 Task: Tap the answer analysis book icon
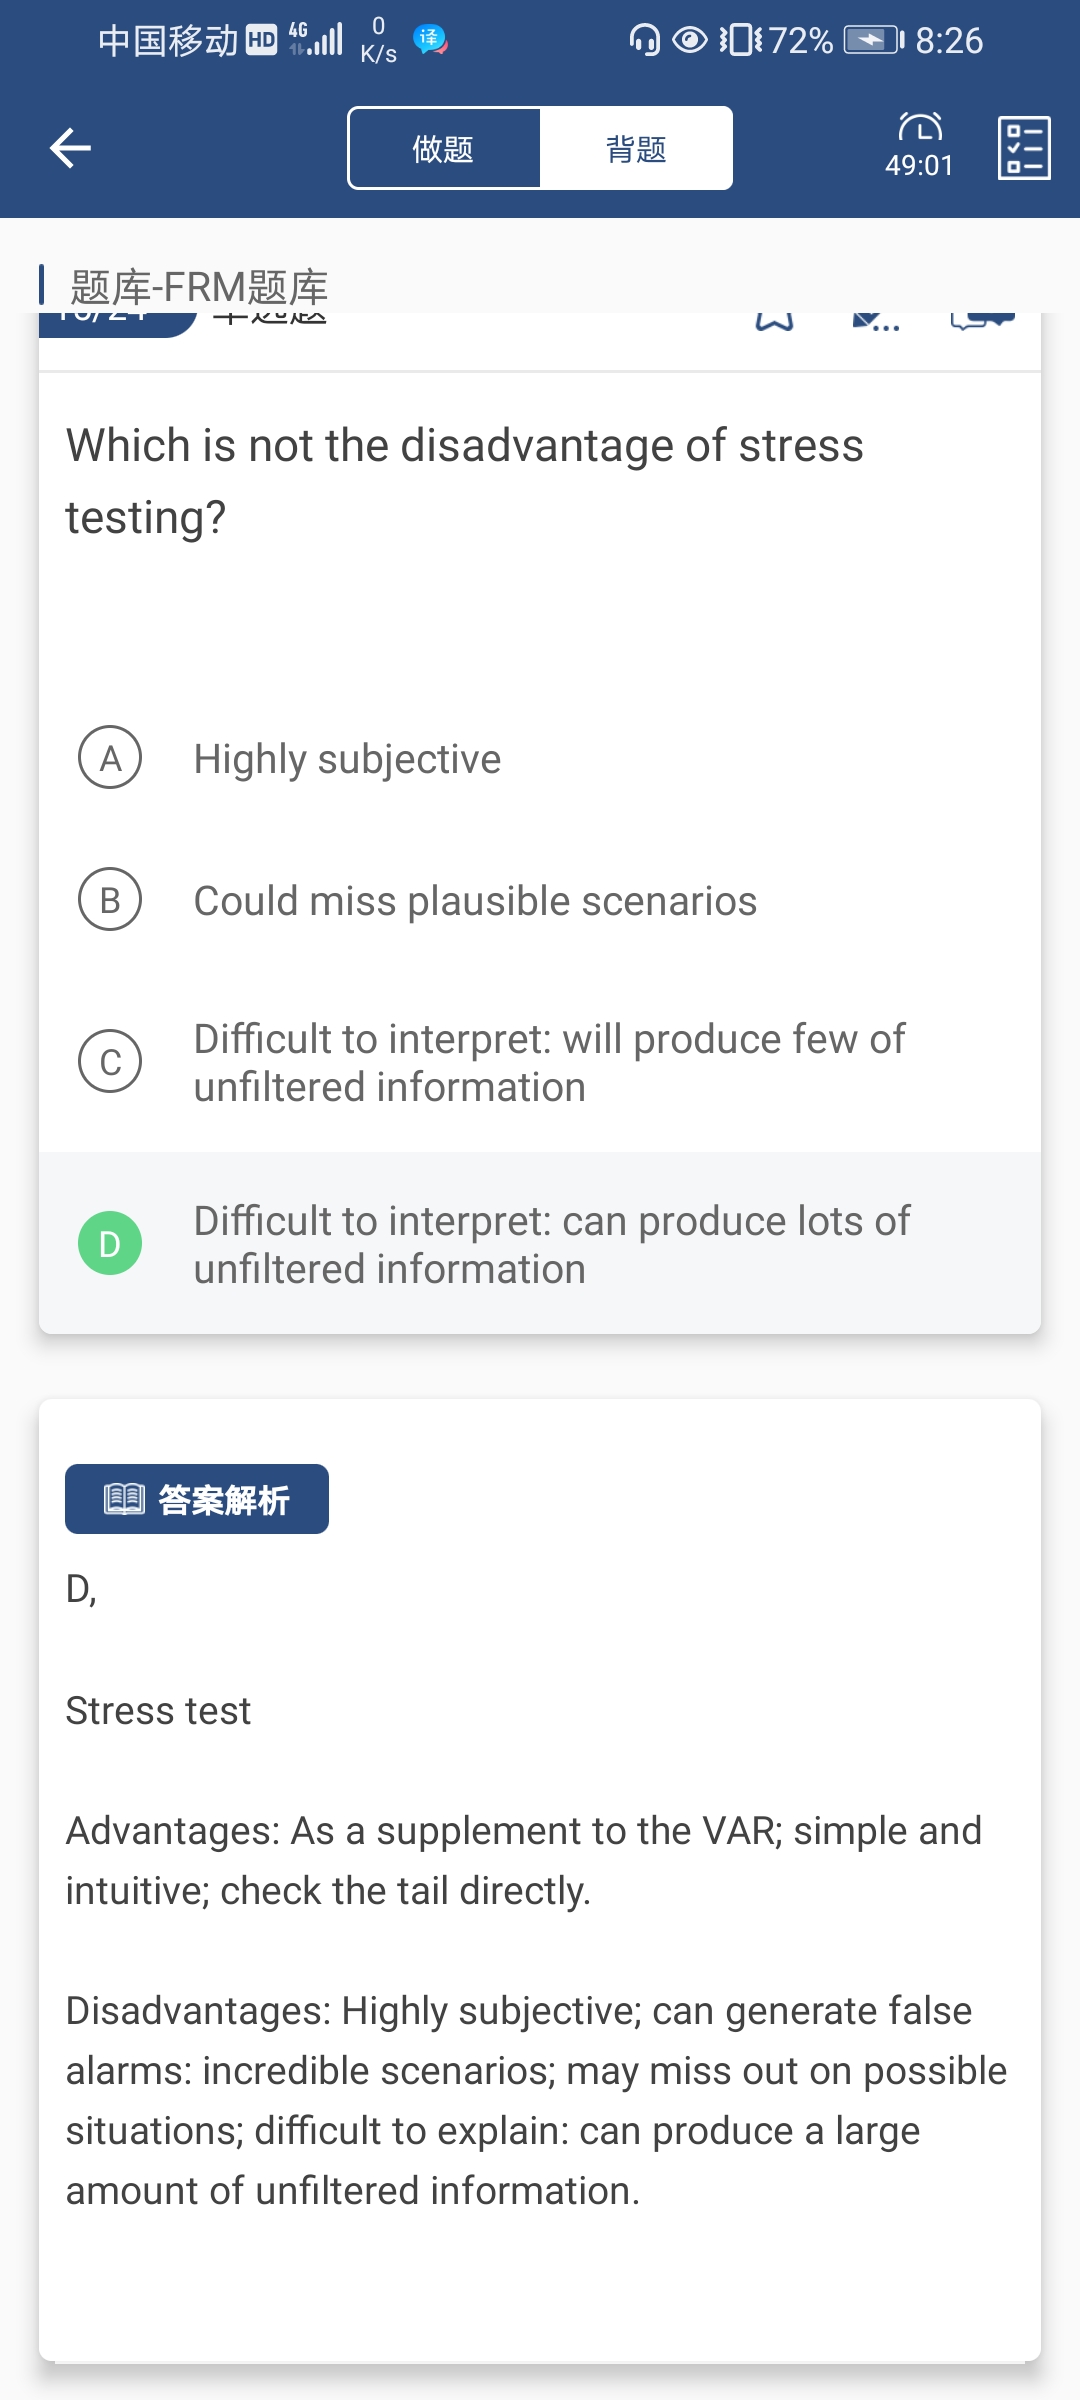click(125, 1499)
